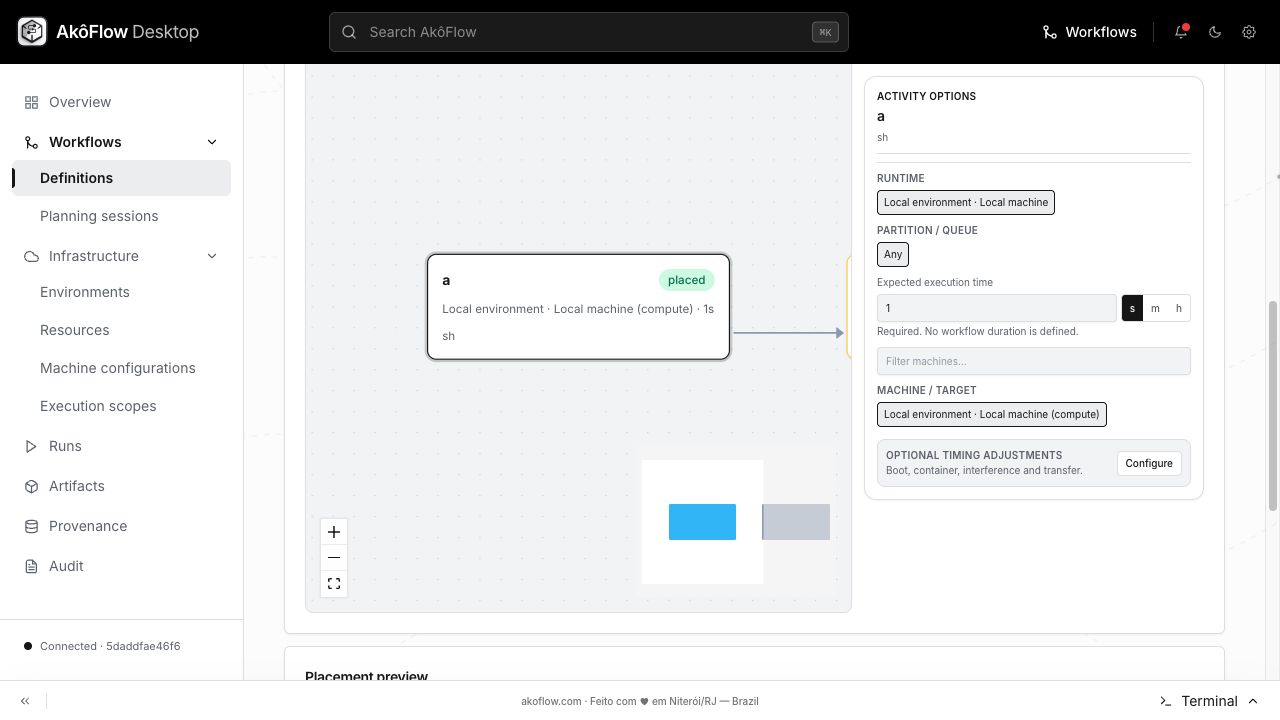This screenshot has width=1280, height=720.
Task: Open the notifications bell
Action: click(x=1181, y=32)
